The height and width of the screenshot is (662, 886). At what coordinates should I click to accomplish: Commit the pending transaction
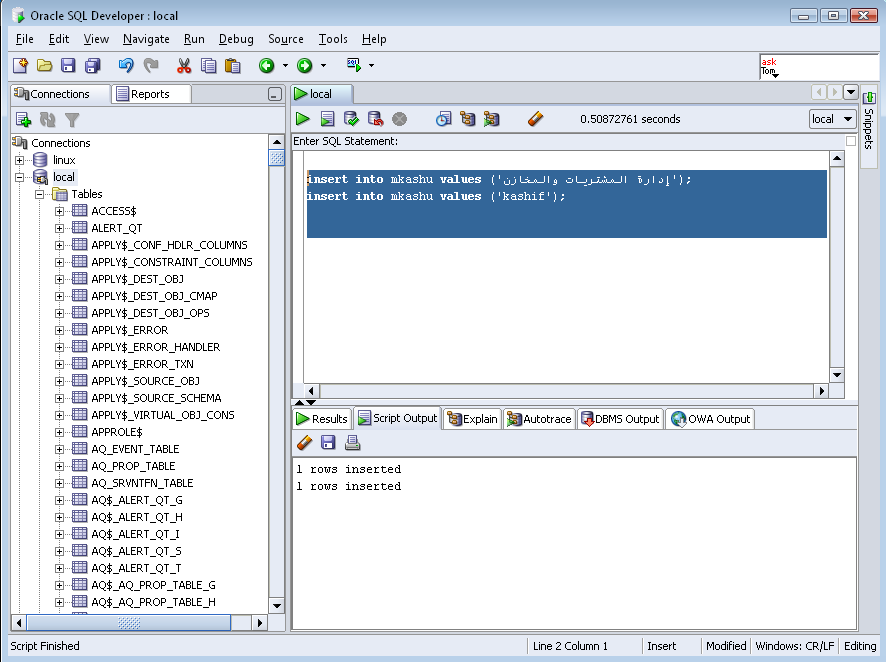coord(351,118)
